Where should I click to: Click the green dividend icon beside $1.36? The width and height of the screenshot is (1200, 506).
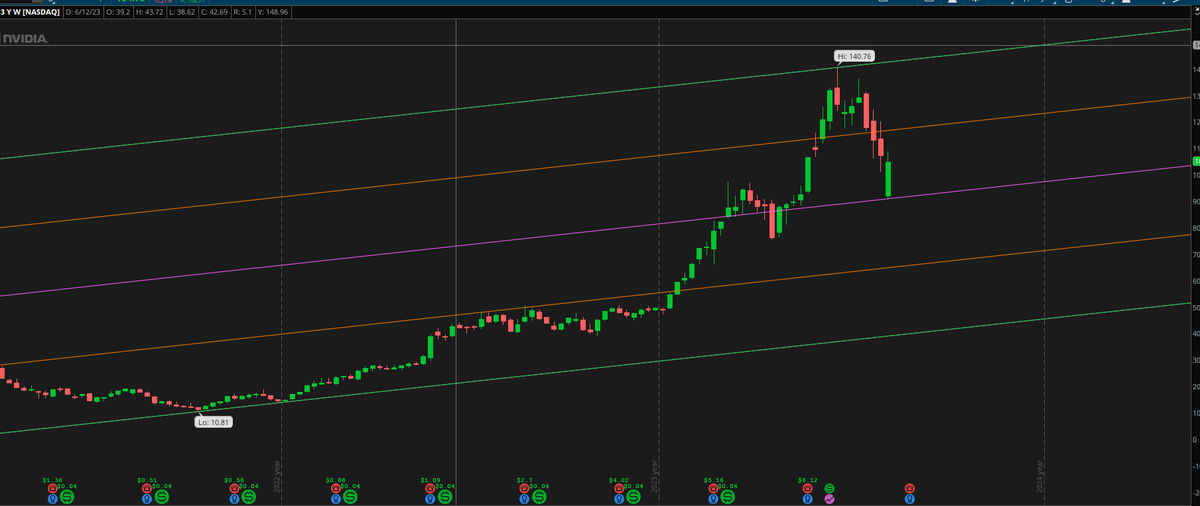[67, 496]
